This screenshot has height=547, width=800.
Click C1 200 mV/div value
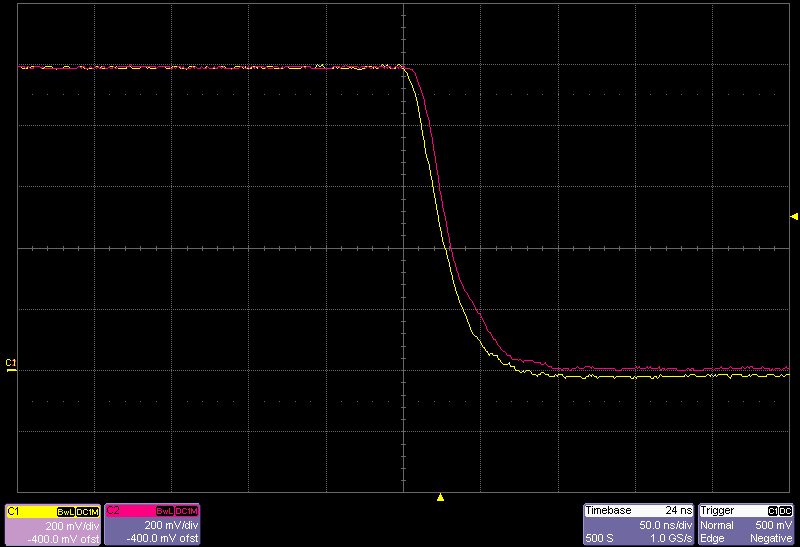click(72, 526)
